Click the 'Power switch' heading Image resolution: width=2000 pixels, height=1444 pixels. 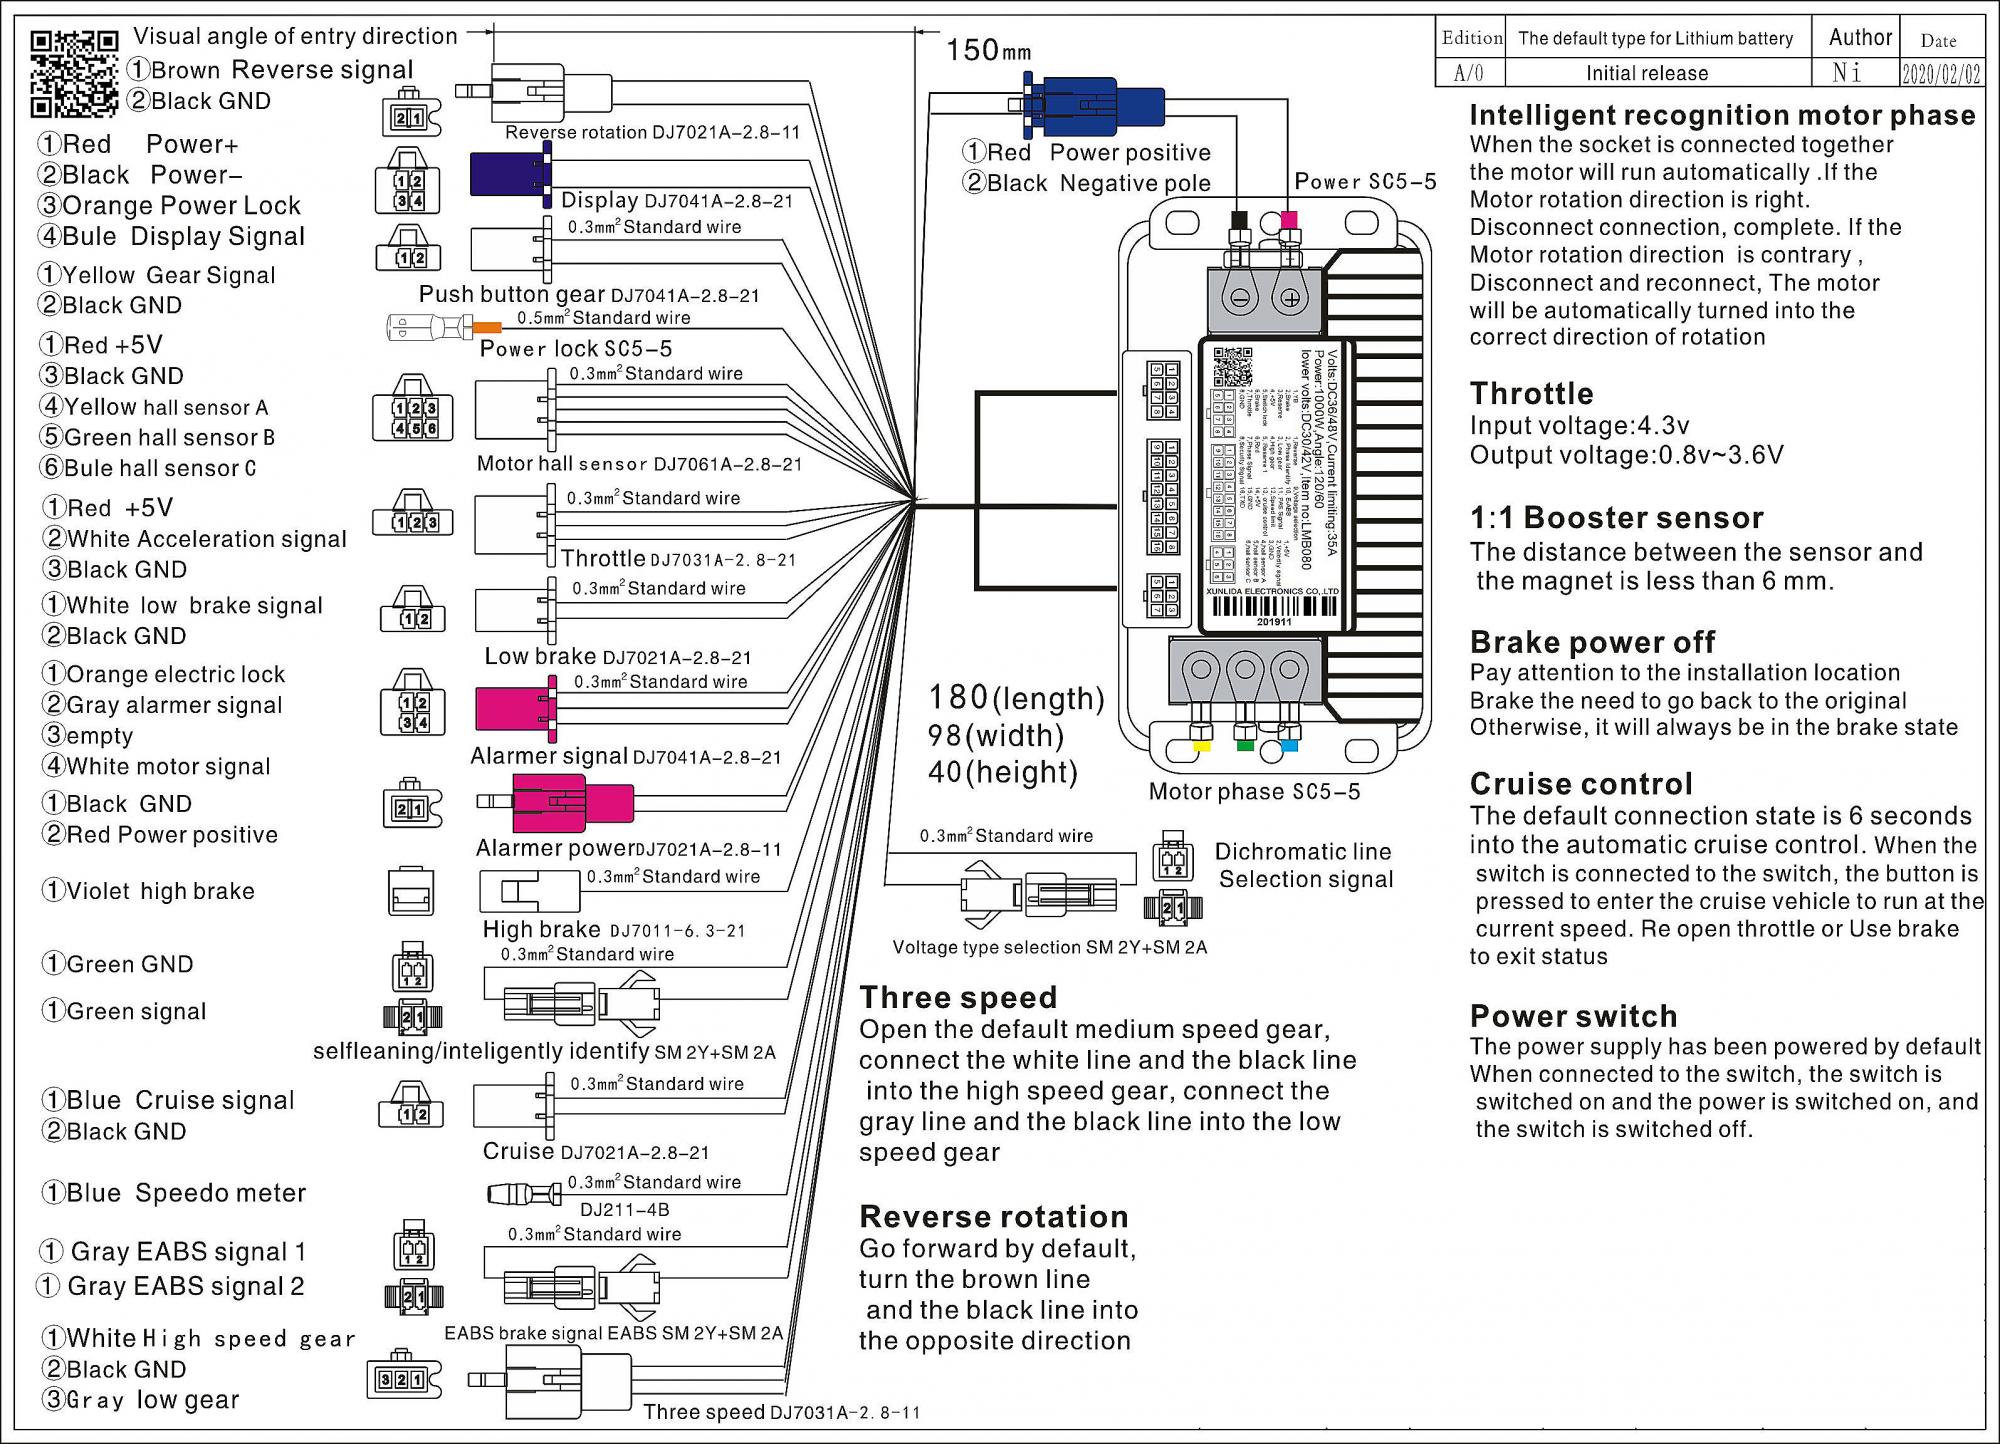(x=1573, y=1016)
